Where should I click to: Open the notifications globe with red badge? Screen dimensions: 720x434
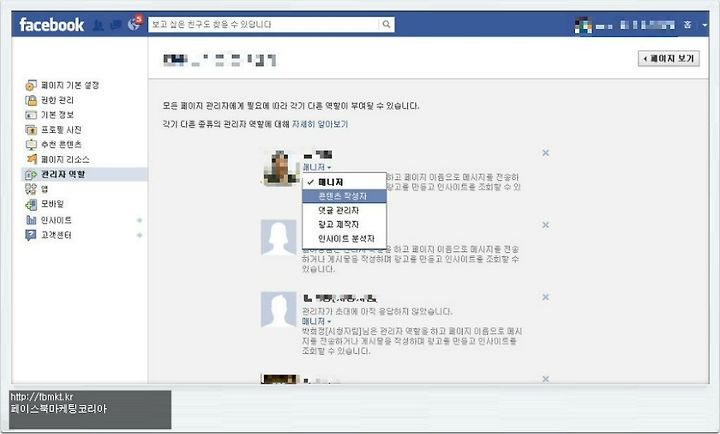[x=135, y=23]
